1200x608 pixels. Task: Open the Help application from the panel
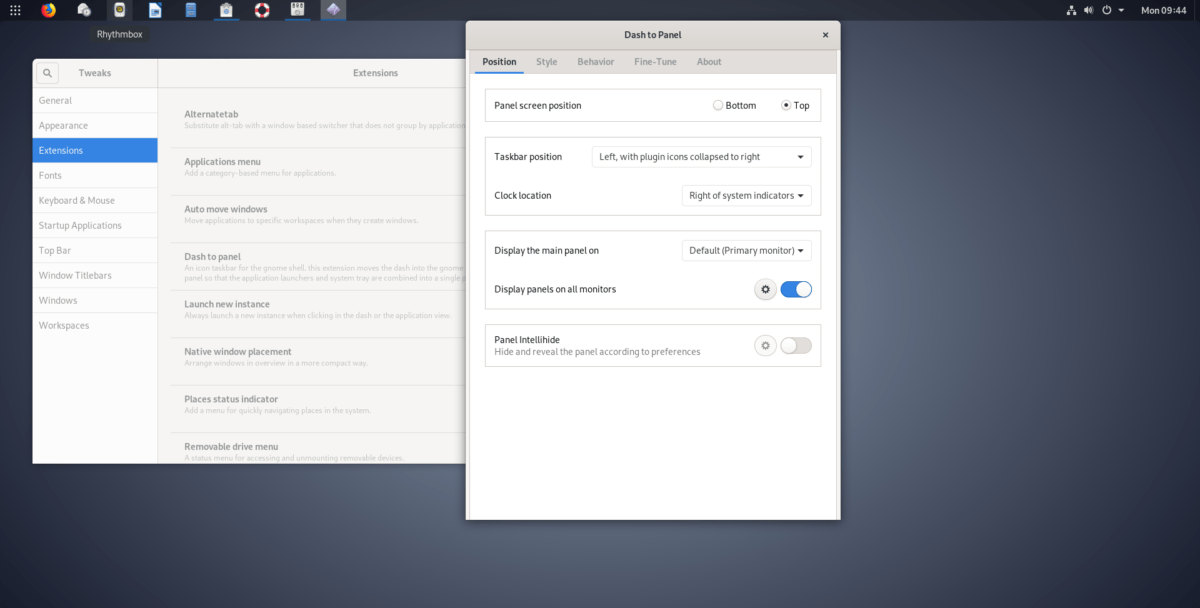click(x=261, y=10)
